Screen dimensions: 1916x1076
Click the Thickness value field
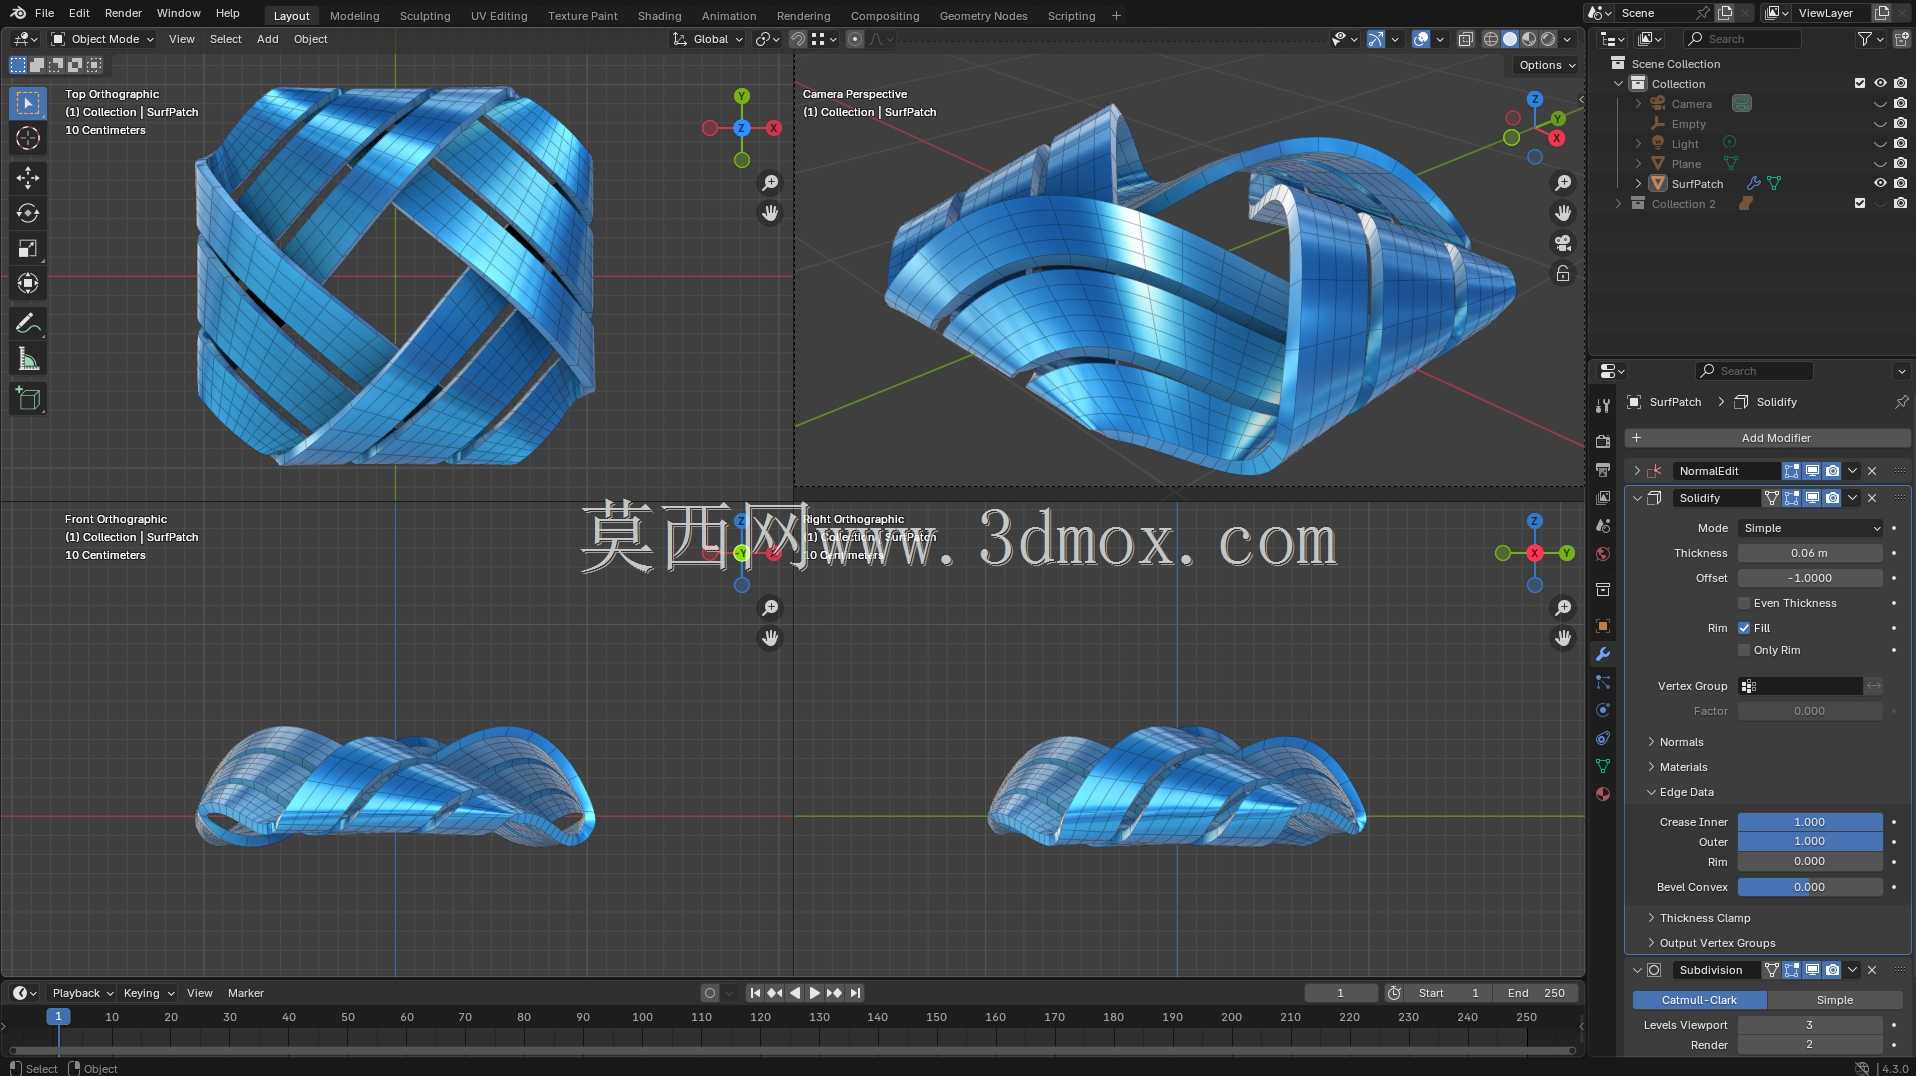tap(1810, 553)
